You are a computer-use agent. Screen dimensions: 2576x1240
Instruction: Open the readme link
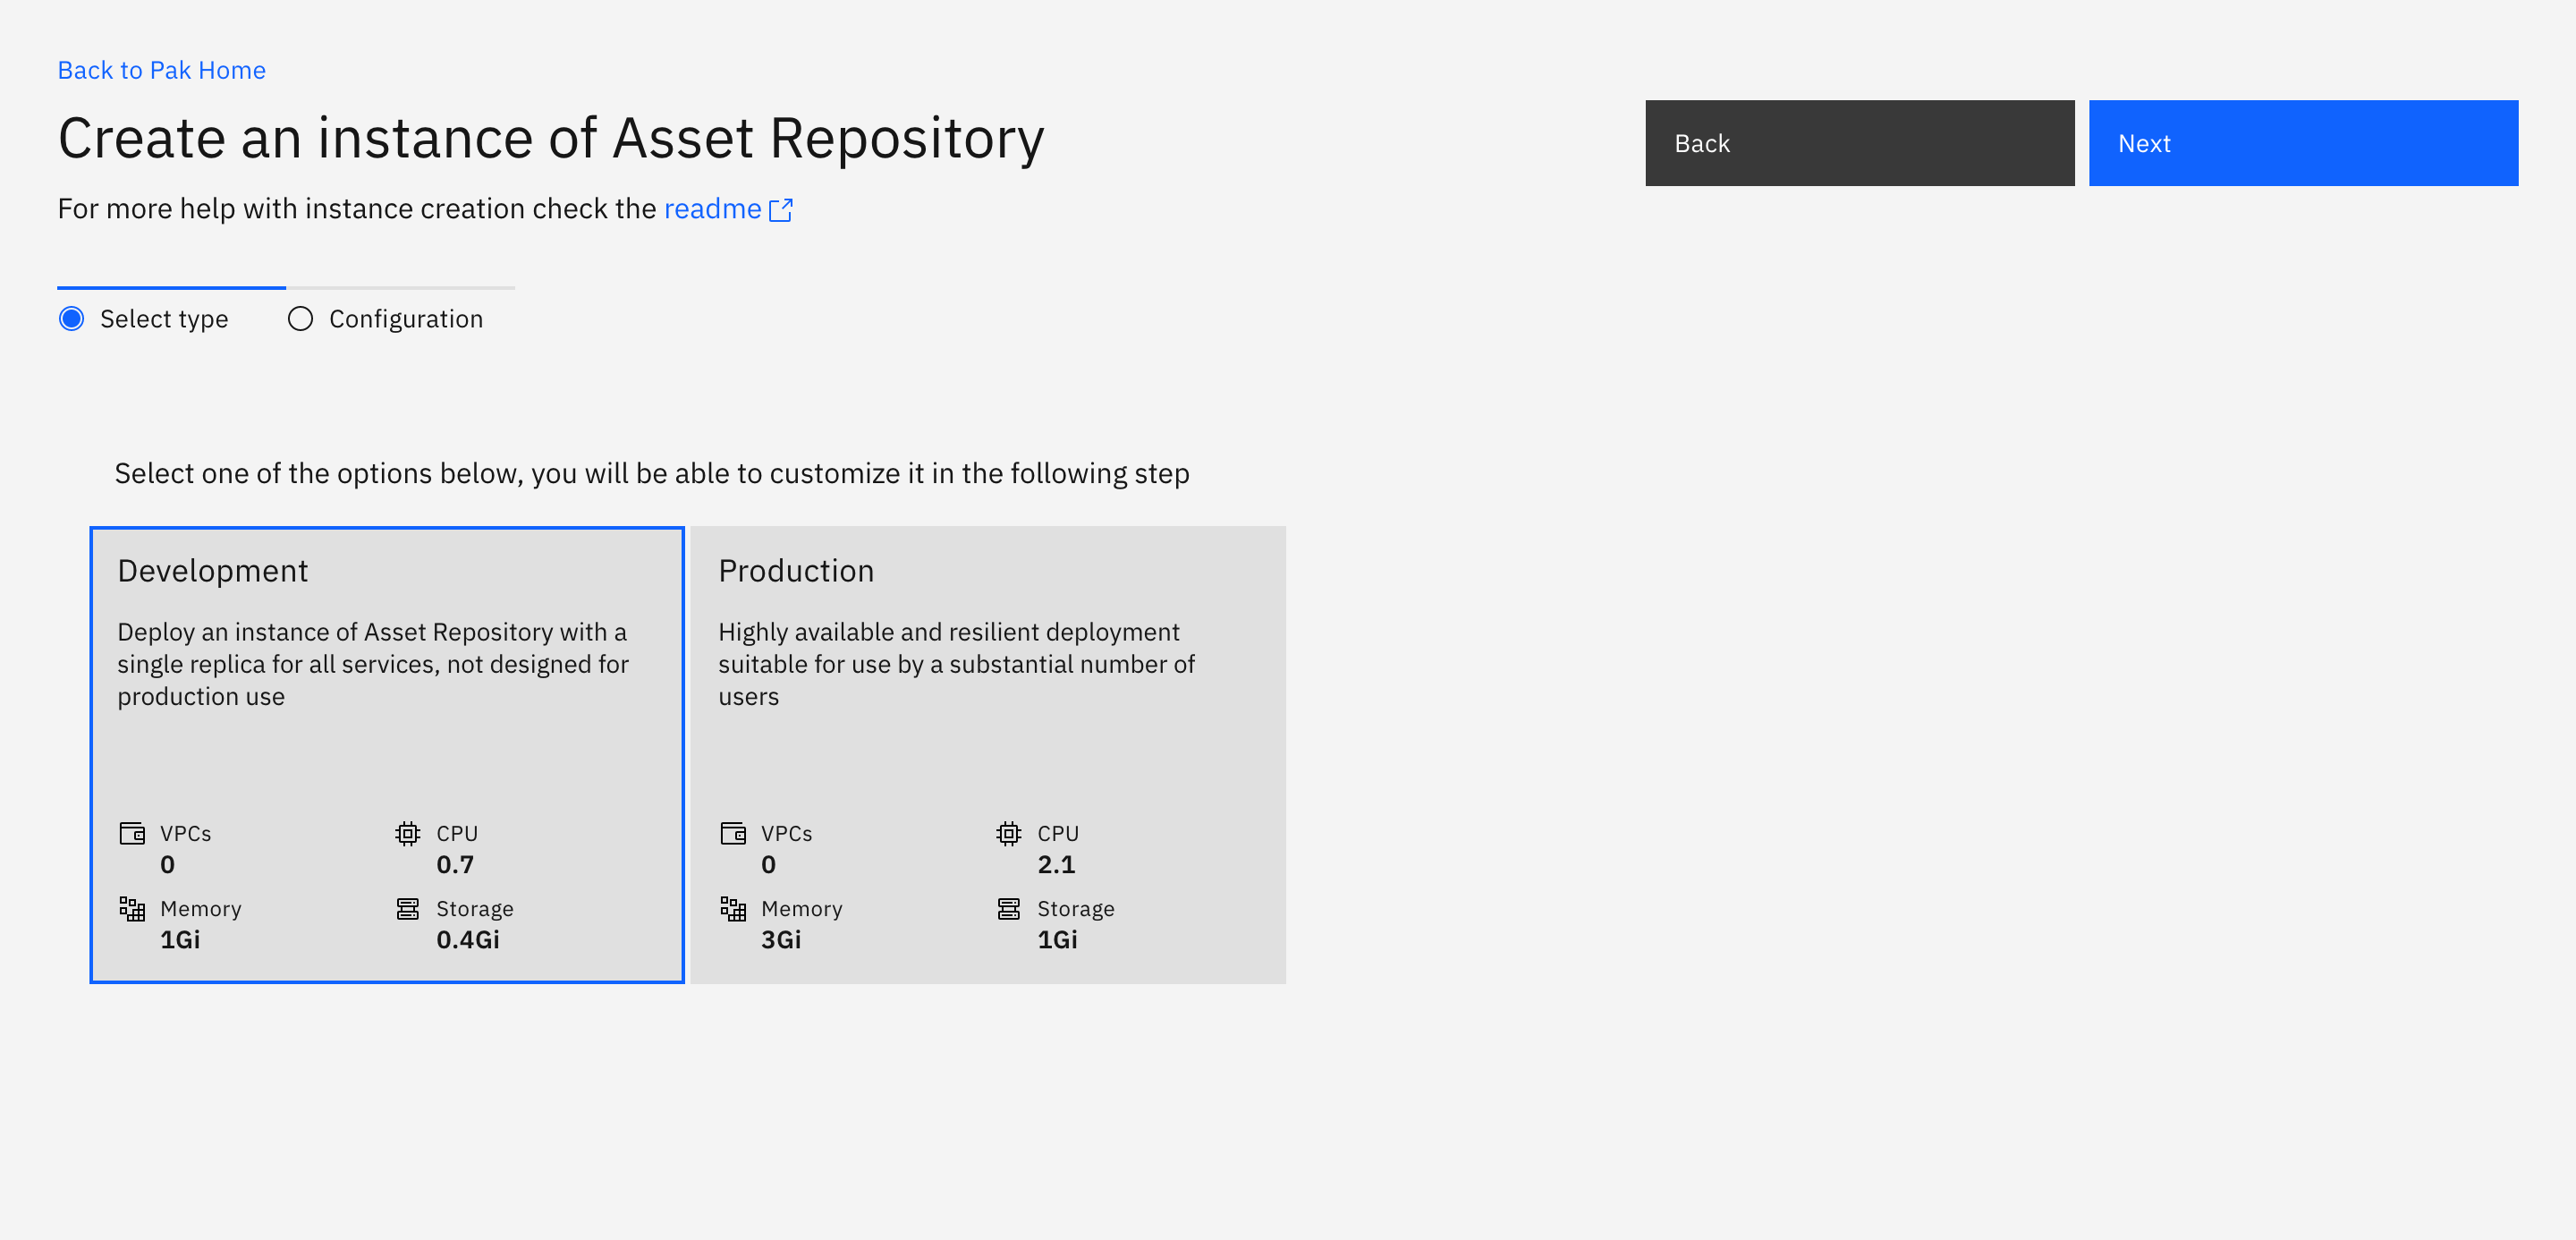[712, 209]
